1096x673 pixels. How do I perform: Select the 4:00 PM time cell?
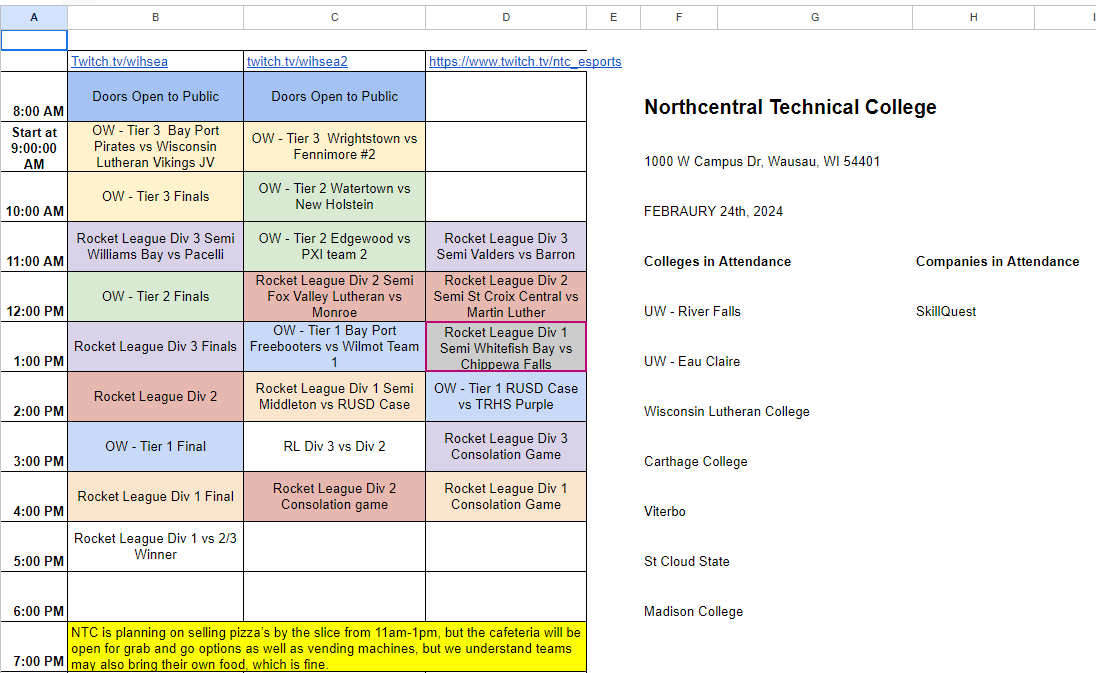34,497
